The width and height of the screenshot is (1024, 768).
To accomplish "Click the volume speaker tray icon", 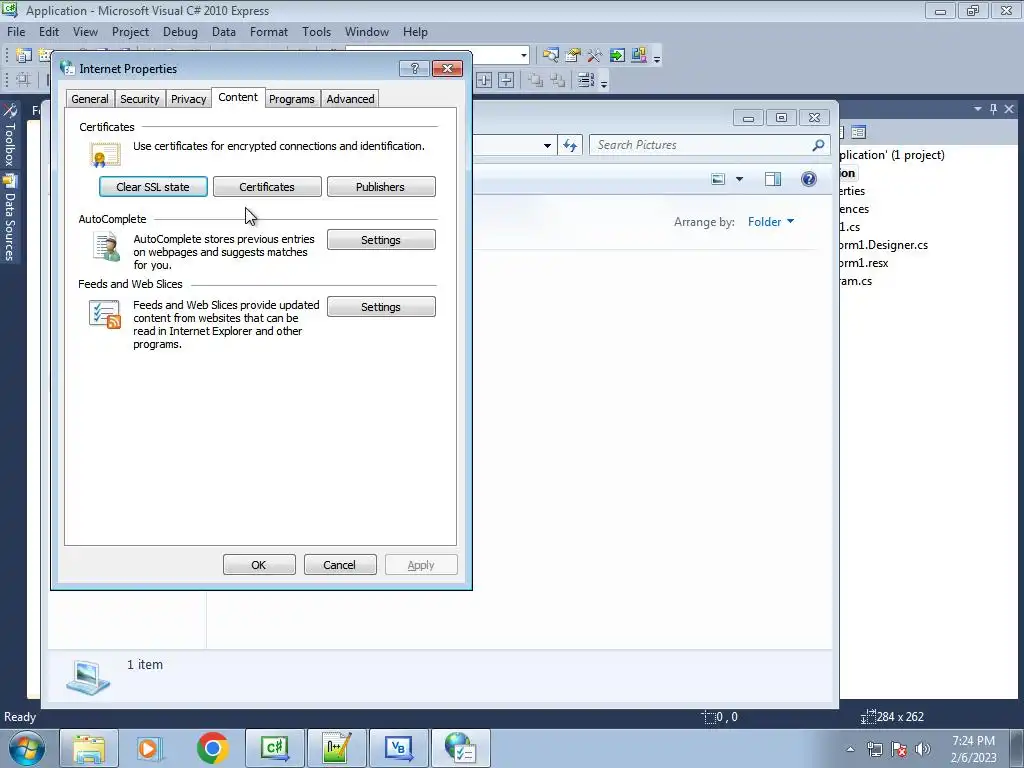I will [x=923, y=748].
